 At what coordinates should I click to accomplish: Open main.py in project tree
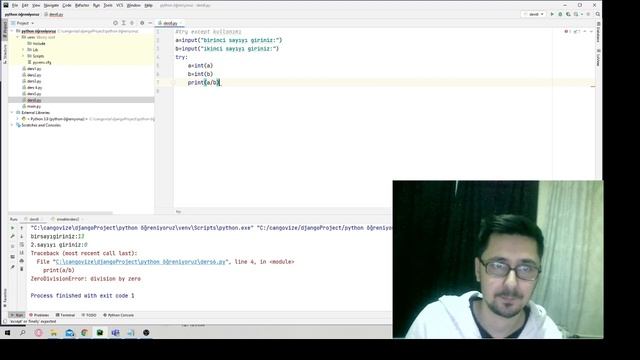click(x=32, y=106)
